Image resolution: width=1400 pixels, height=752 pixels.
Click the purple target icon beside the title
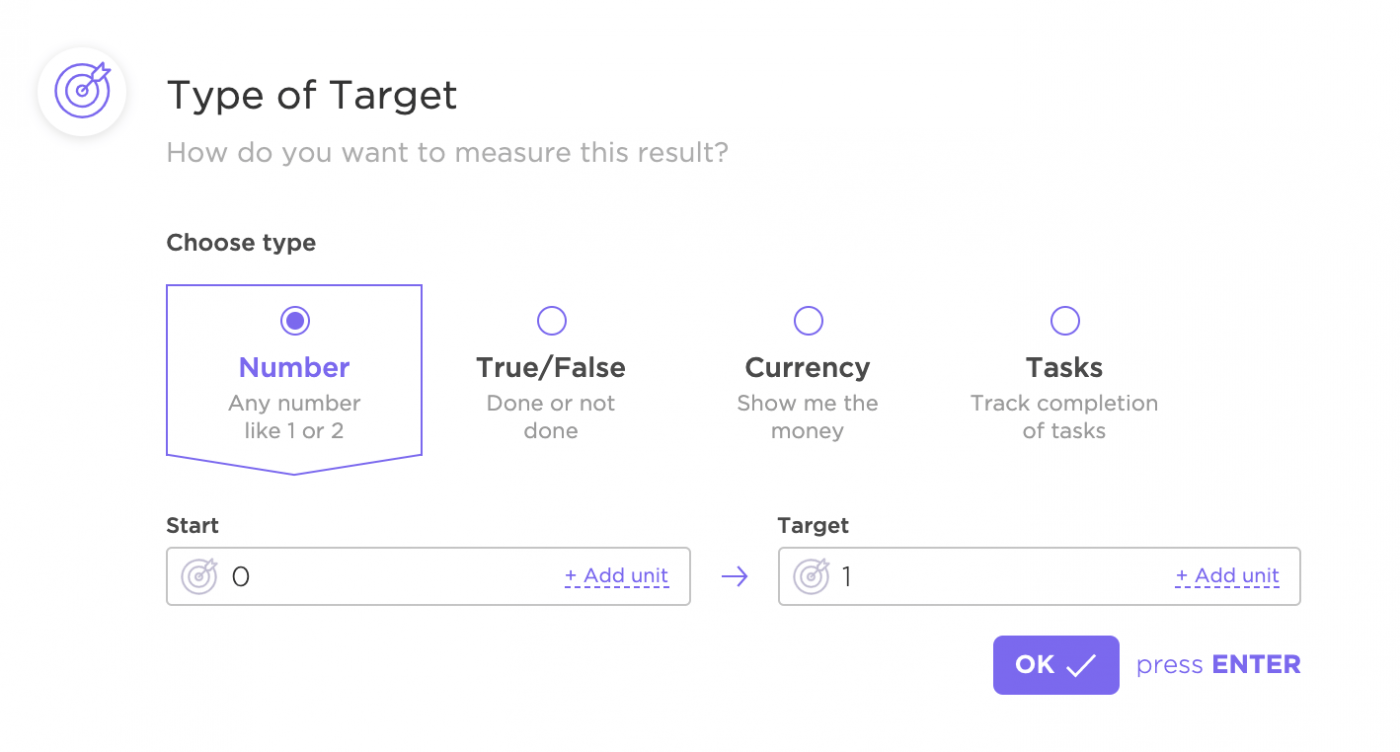82,91
